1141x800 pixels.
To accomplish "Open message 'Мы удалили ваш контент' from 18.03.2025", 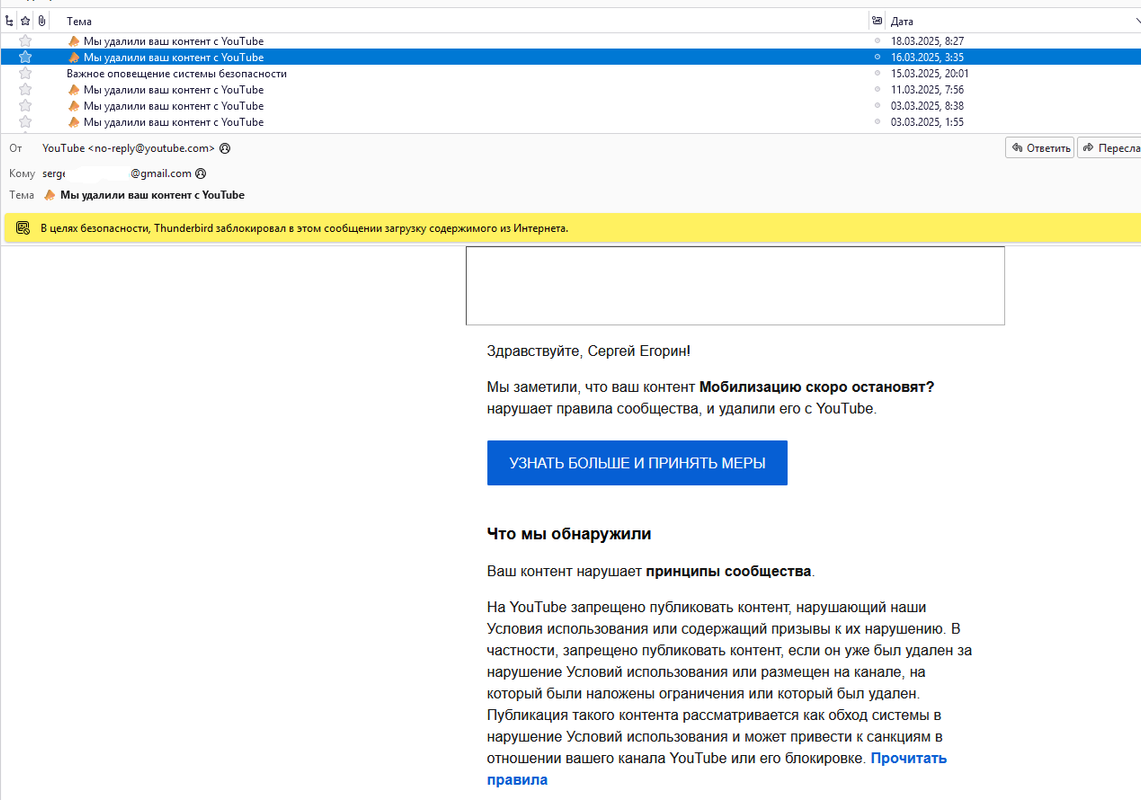I will [173, 41].
